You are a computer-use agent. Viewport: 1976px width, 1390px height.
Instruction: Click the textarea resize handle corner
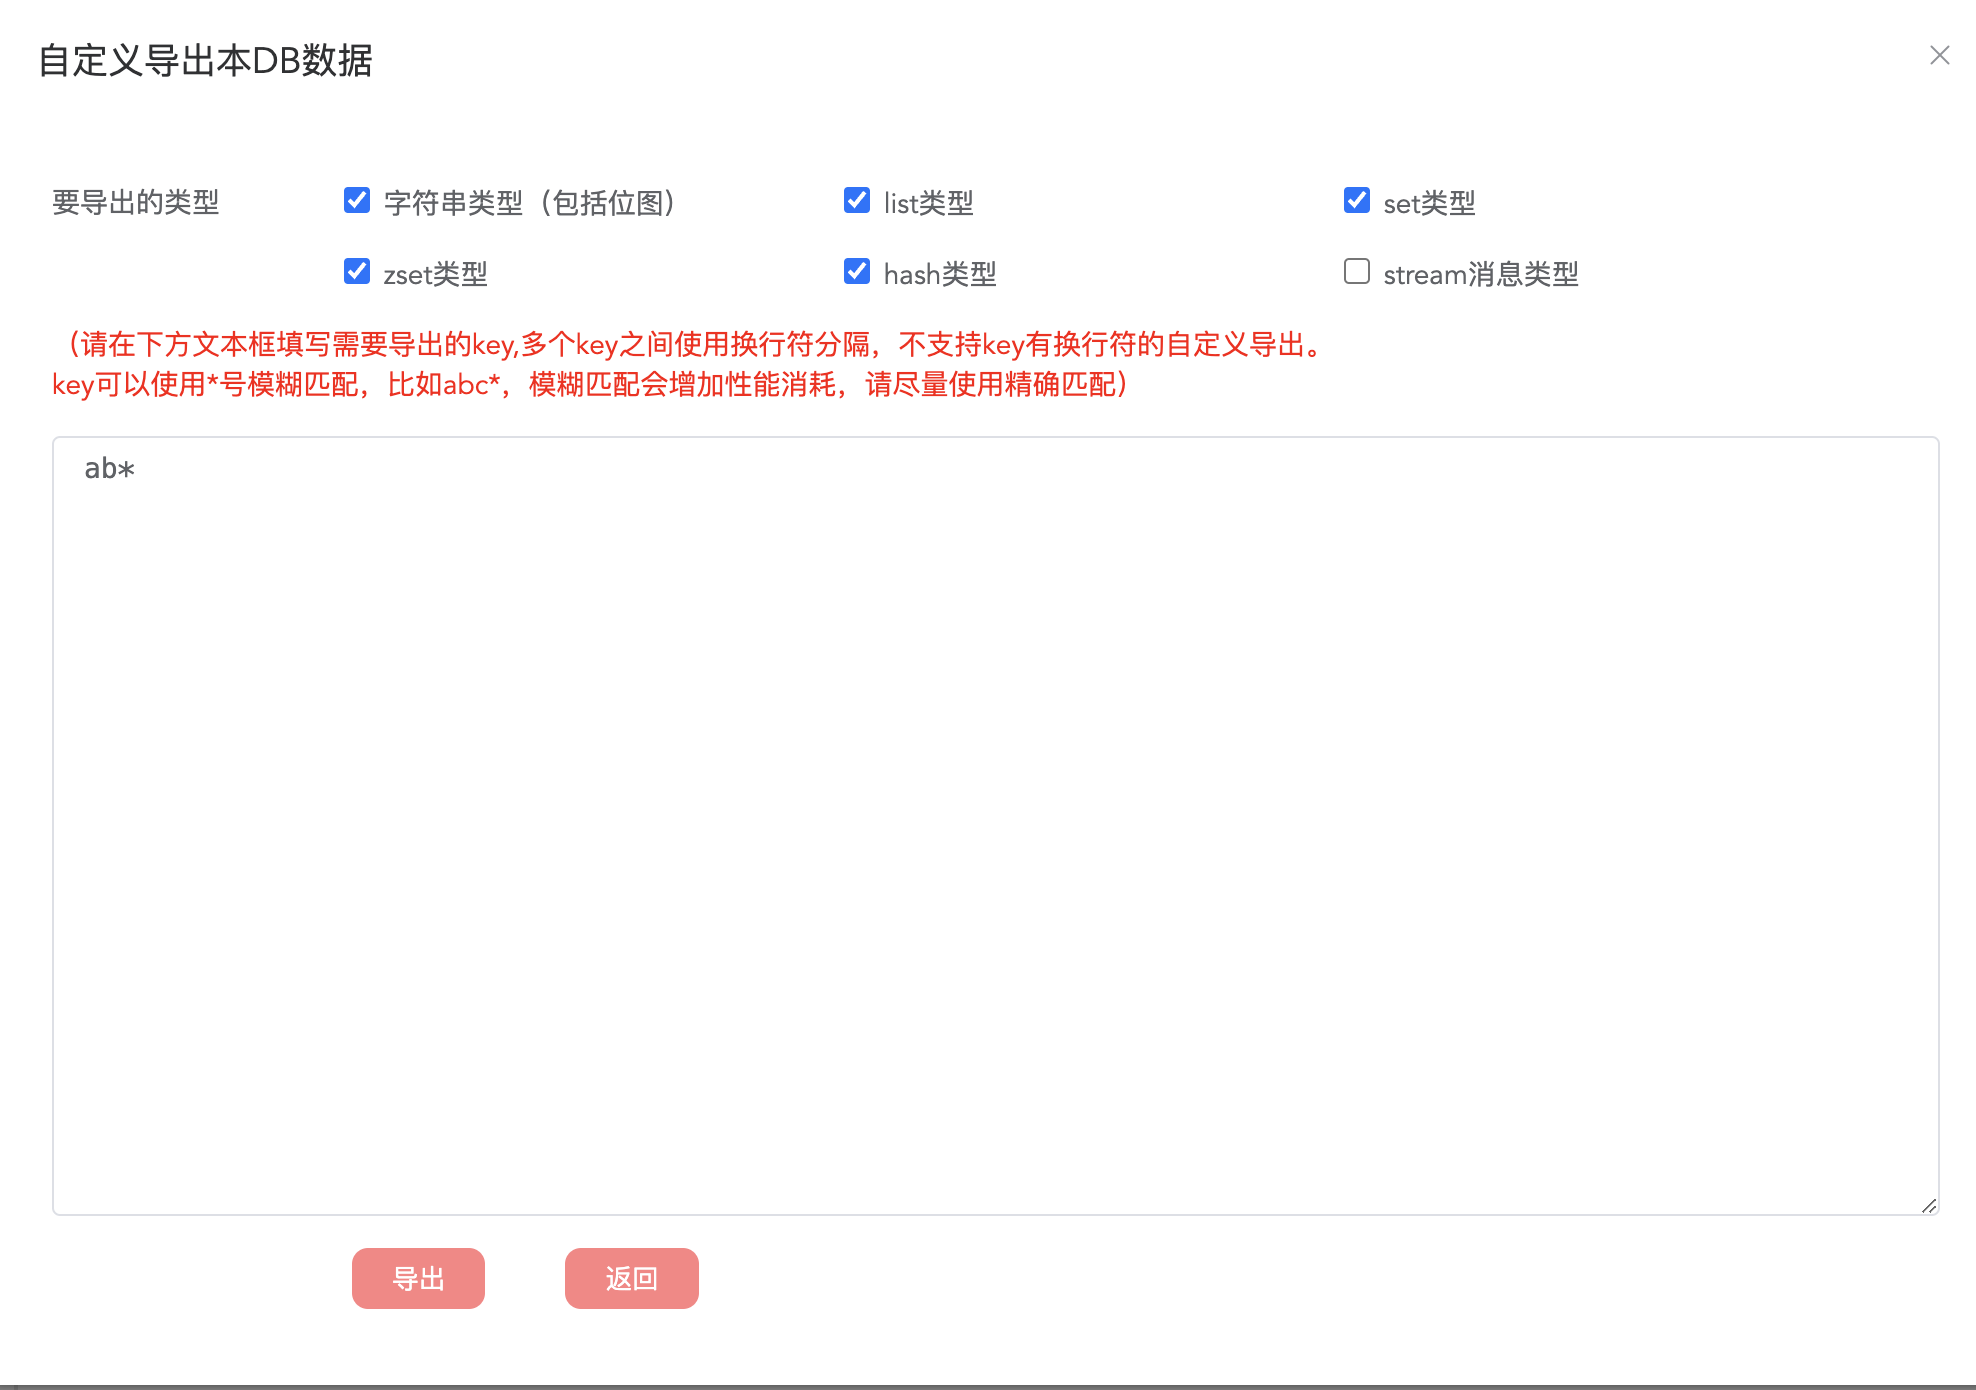[1929, 1206]
